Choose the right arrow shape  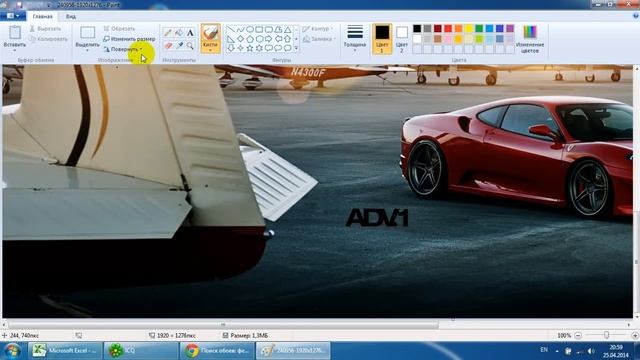pyautogui.click(x=269, y=39)
